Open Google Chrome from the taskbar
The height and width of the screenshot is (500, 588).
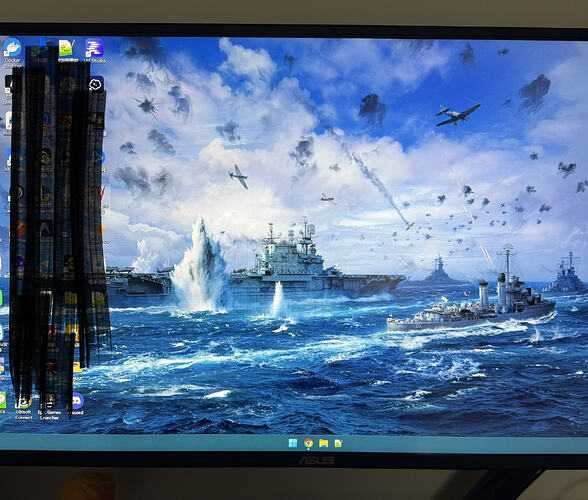[308, 443]
